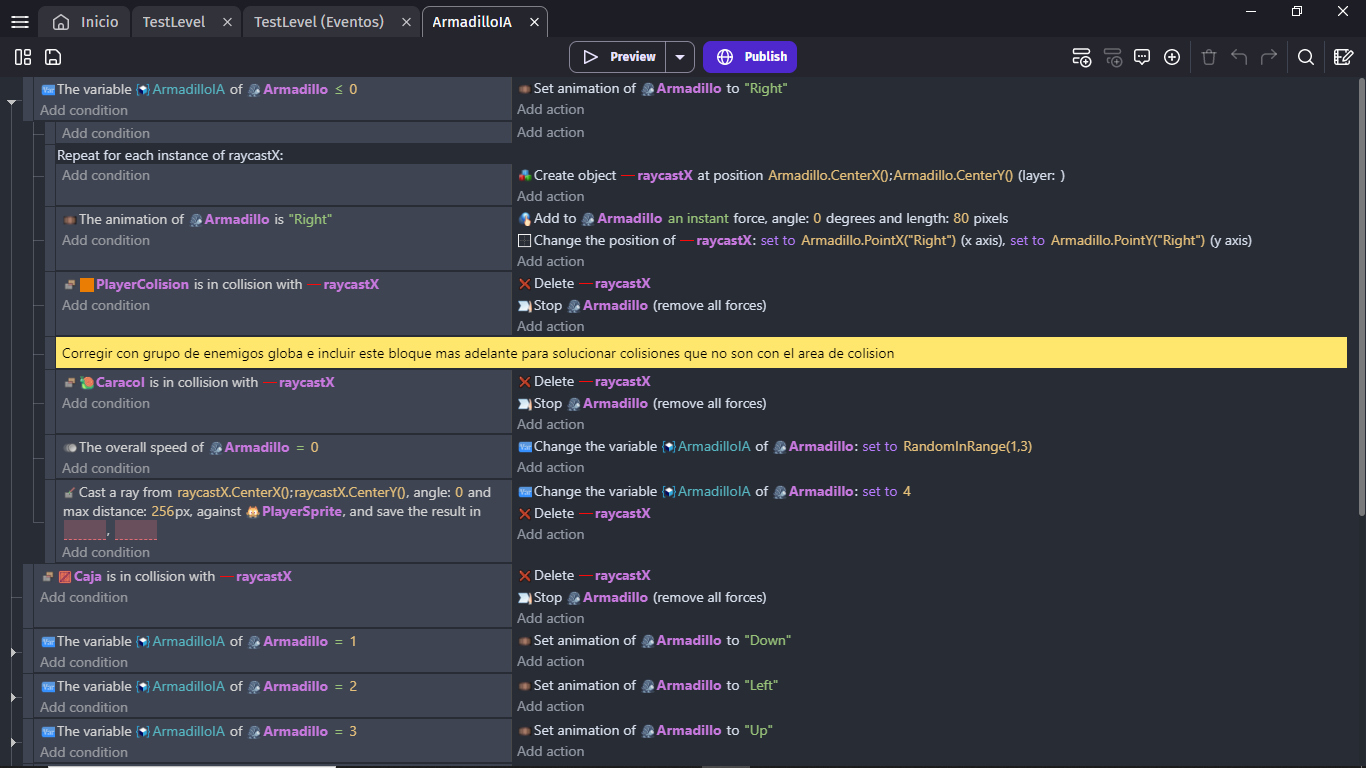This screenshot has height=768, width=1366.
Task: Collapse the ArmadilloIA = 1 event using its chevron
Action: point(11,653)
